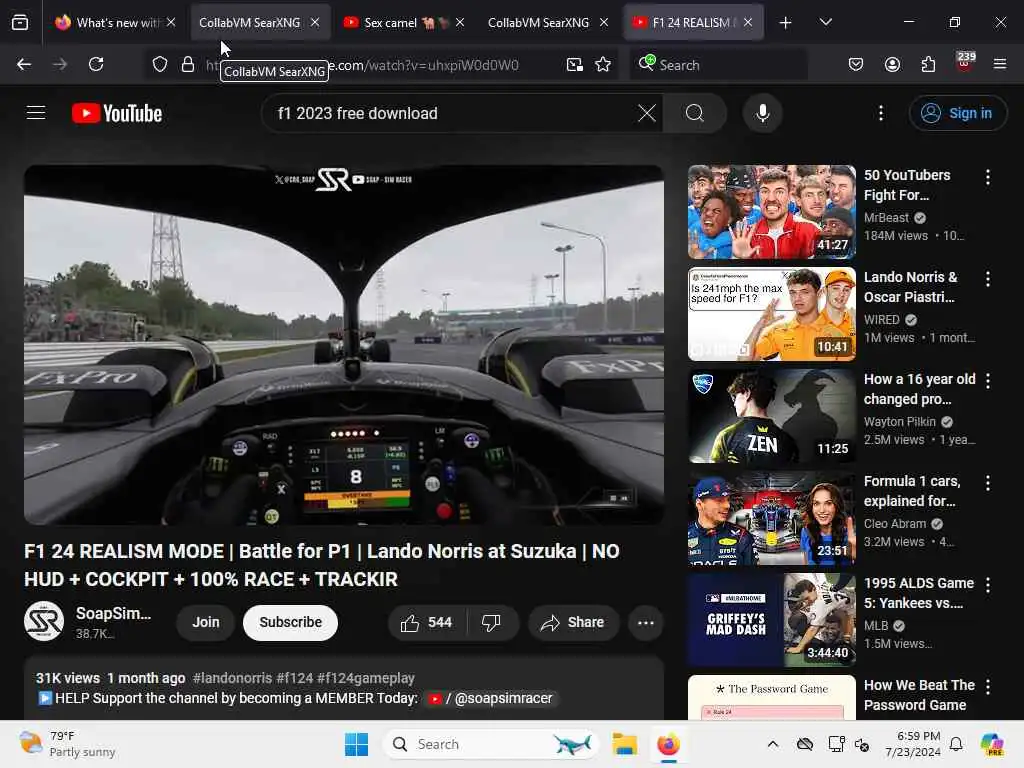The height and width of the screenshot is (768, 1024).
Task: Close the F1 24 REALISM tab
Action: (x=748, y=22)
